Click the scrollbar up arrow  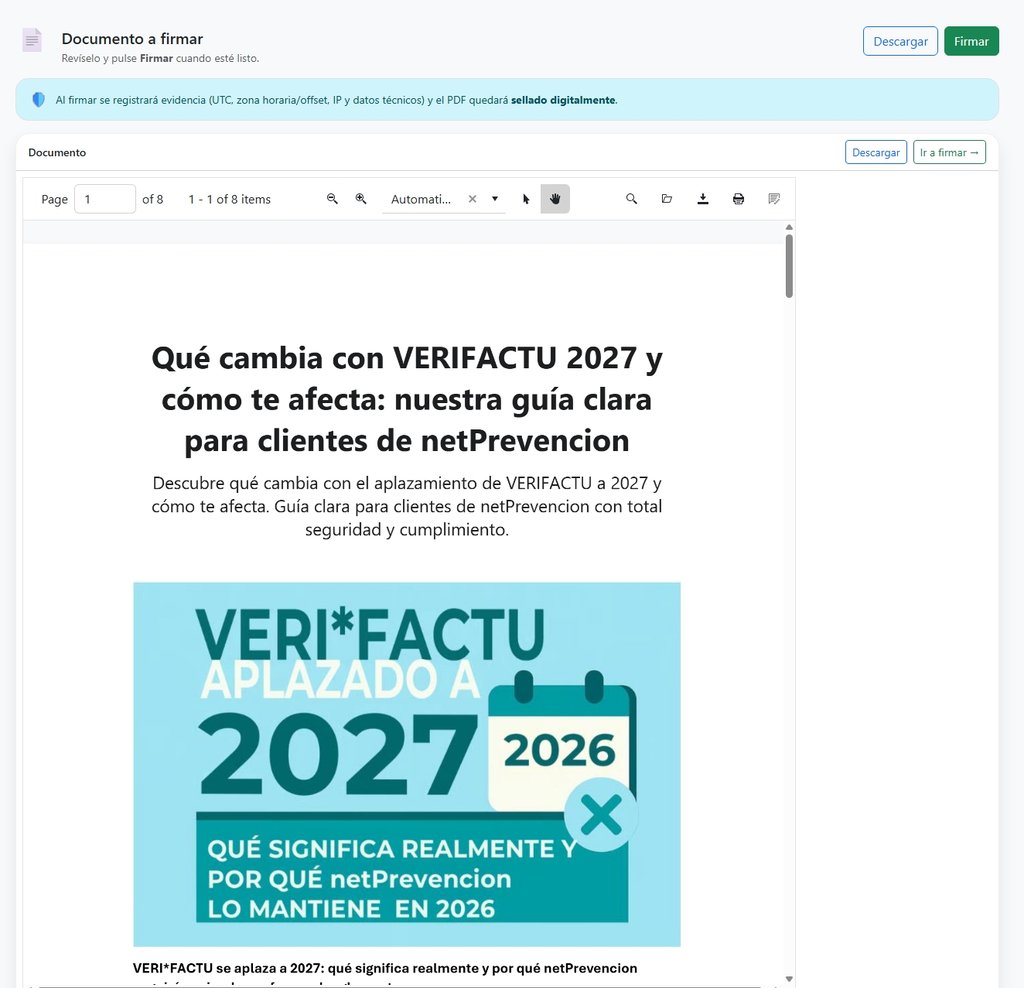click(789, 227)
